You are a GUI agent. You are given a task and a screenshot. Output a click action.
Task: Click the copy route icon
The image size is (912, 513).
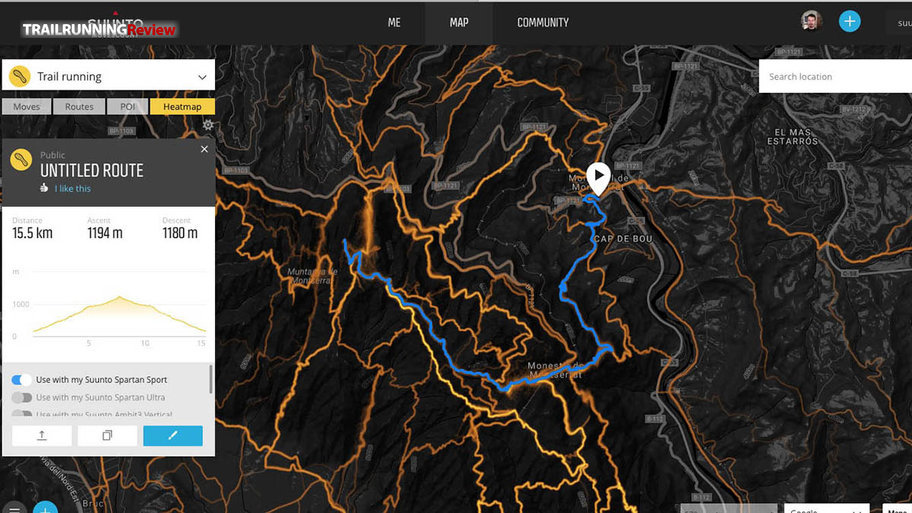[107, 435]
